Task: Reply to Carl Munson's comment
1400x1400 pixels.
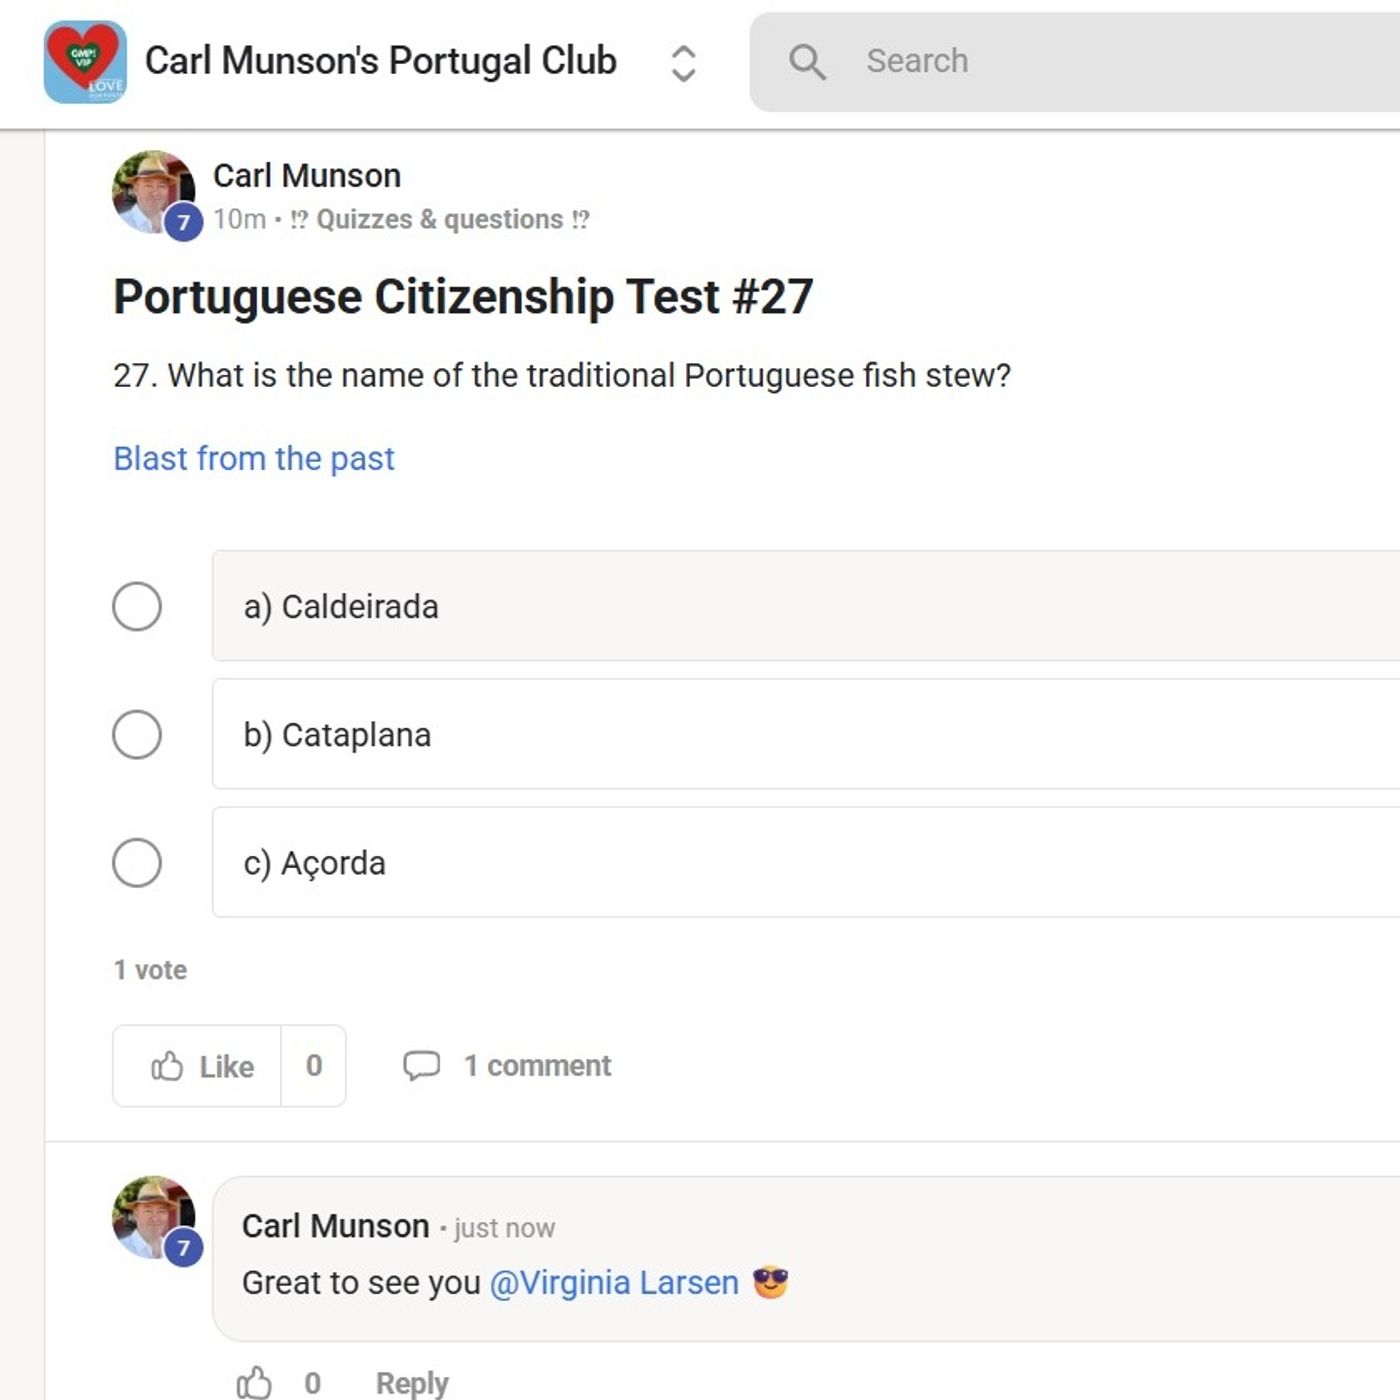Action: 411,1383
